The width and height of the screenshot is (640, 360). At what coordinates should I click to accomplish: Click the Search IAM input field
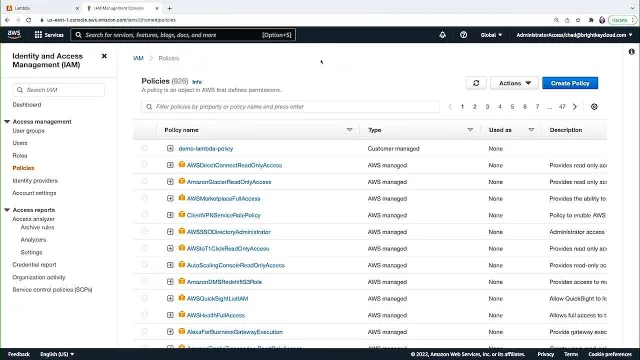pos(58,90)
